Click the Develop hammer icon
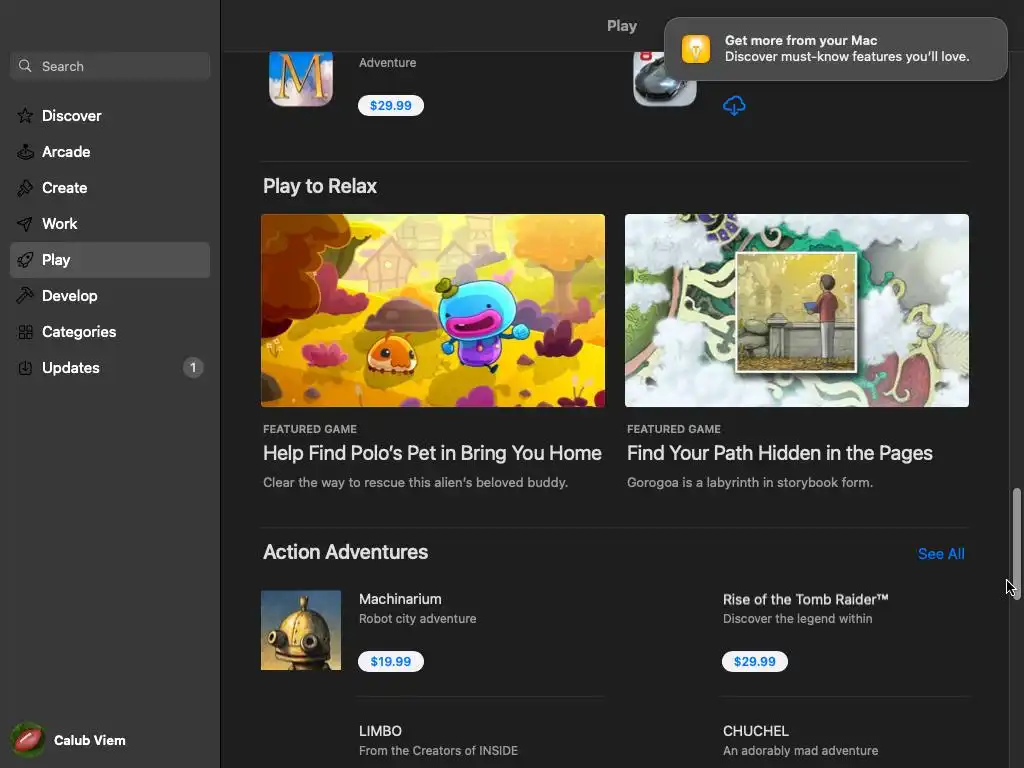This screenshot has width=1024, height=768. [x=25, y=296]
